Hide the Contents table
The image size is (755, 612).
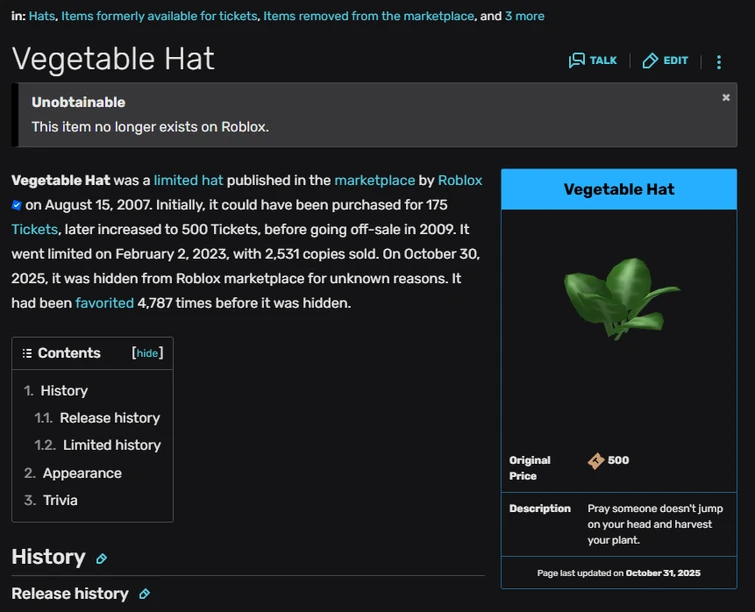147,353
